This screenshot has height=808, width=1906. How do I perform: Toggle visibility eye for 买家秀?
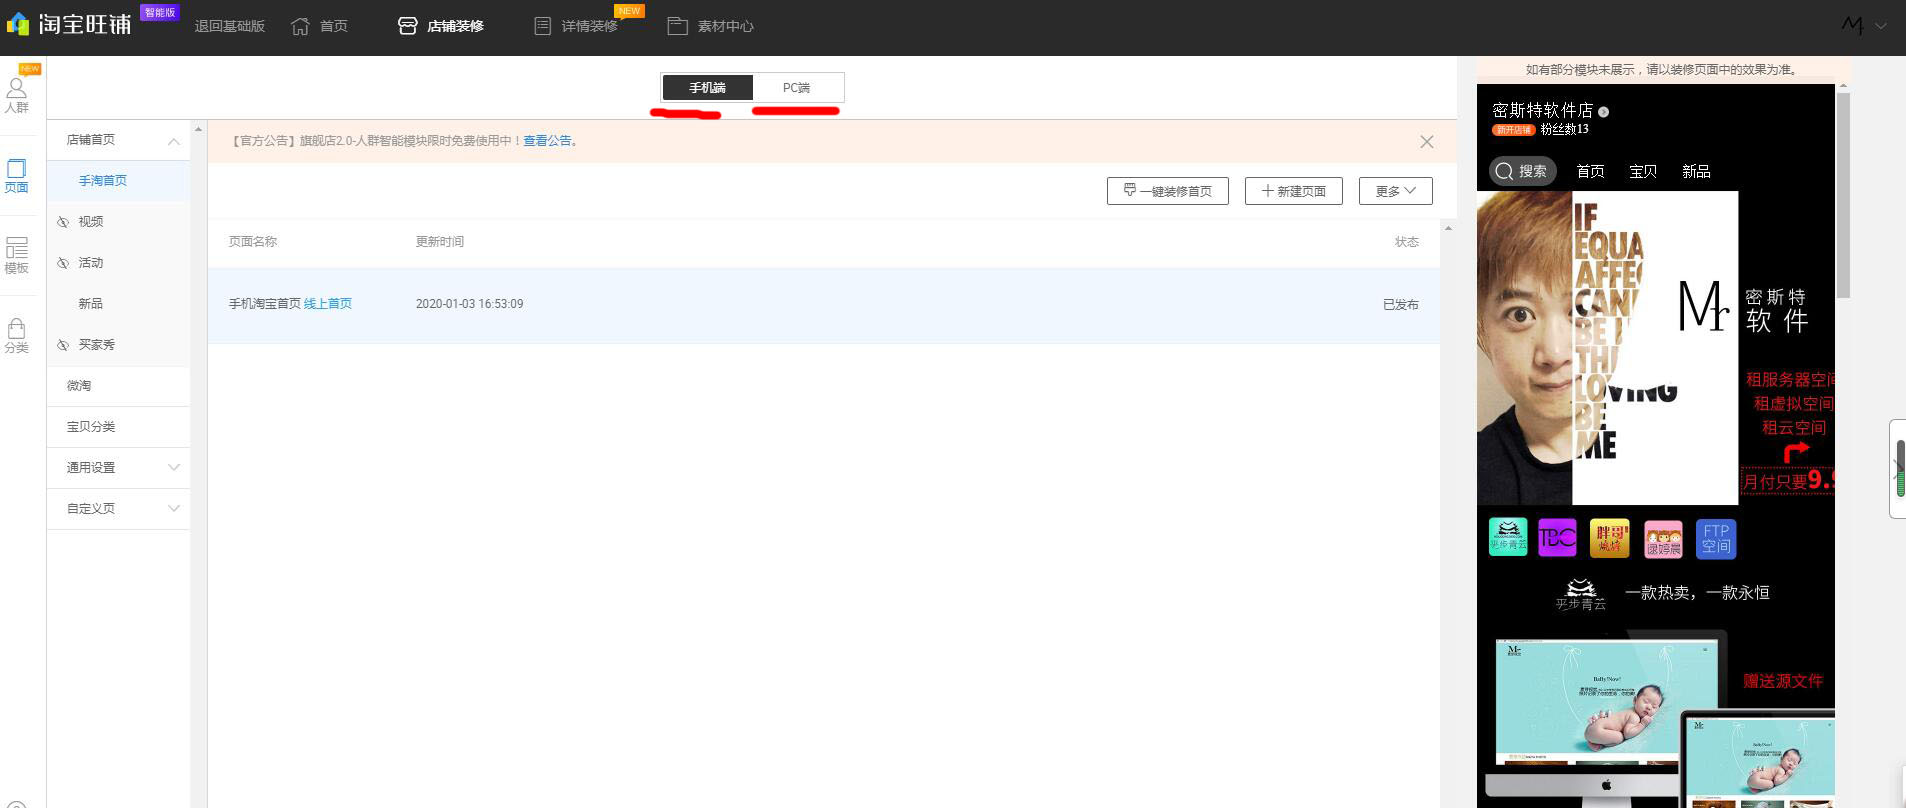pos(63,345)
